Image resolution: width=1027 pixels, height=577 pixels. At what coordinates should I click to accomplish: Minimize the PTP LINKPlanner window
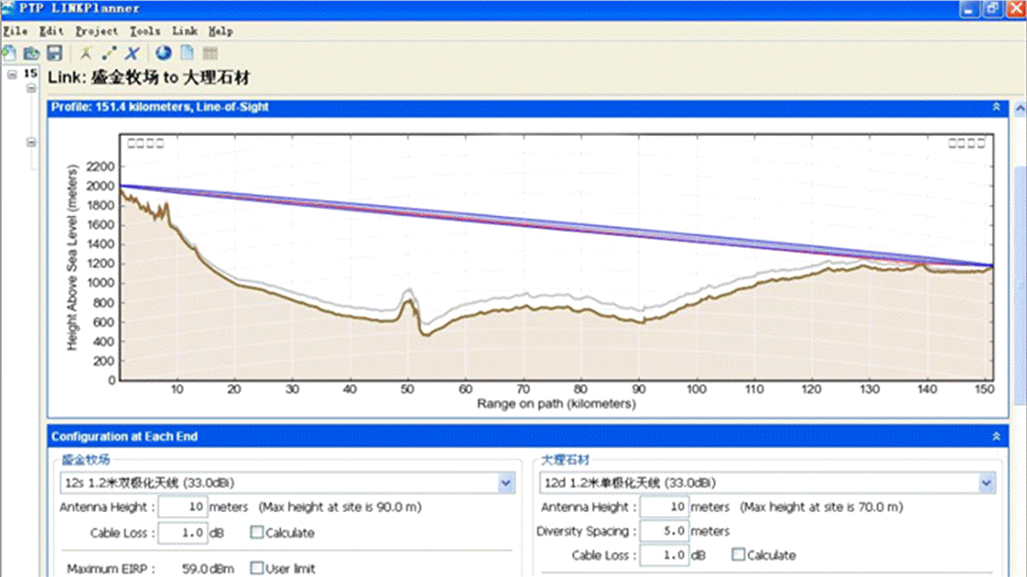click(x=969, y=9)
